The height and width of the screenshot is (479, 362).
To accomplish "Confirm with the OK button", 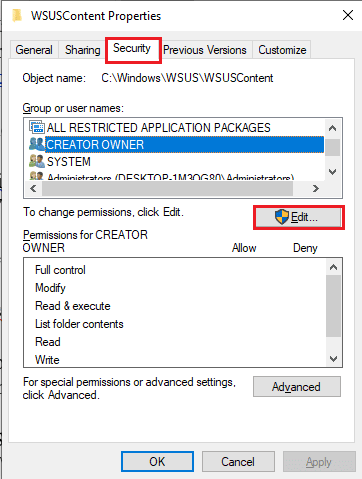I will tap(157, 462).
